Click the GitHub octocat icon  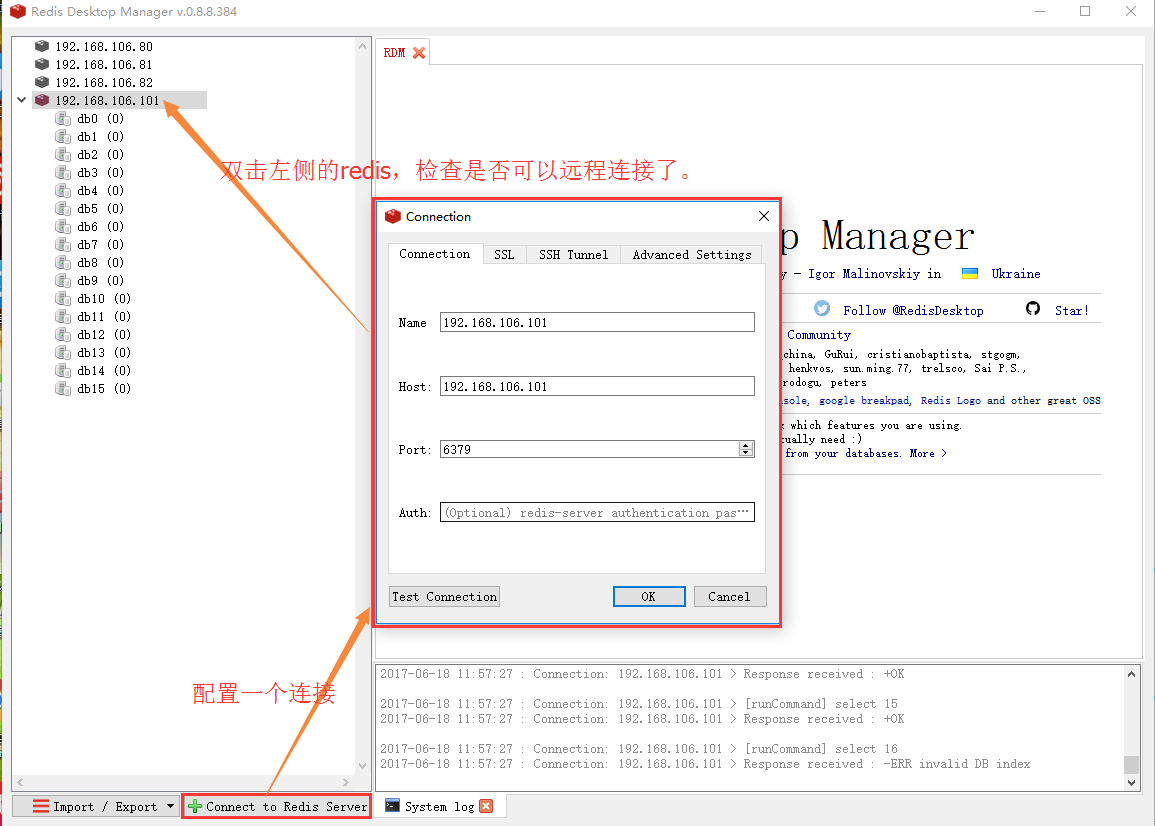1033,309
